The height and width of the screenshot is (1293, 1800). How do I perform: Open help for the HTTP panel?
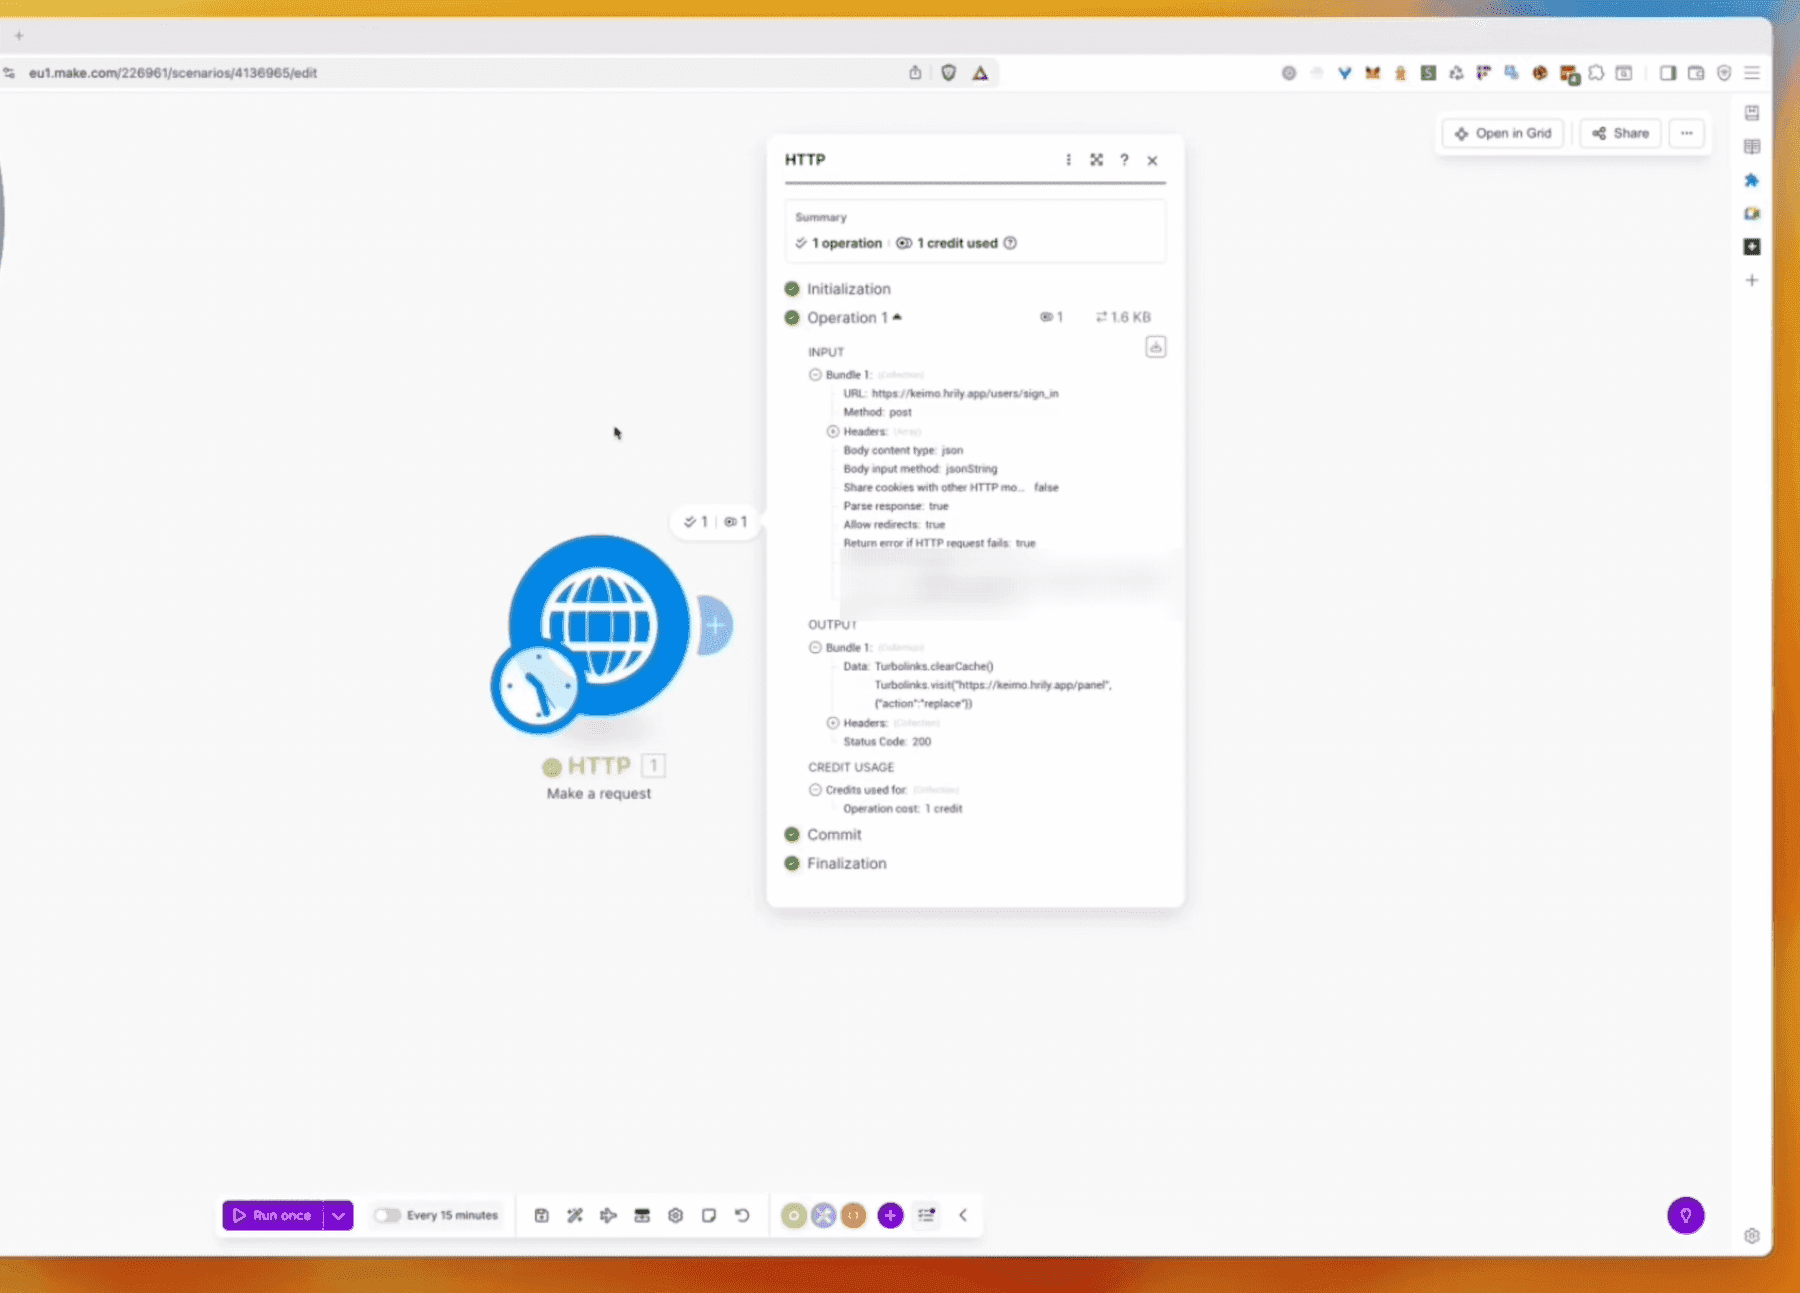pyautogui.click(x=1124, y=160)
